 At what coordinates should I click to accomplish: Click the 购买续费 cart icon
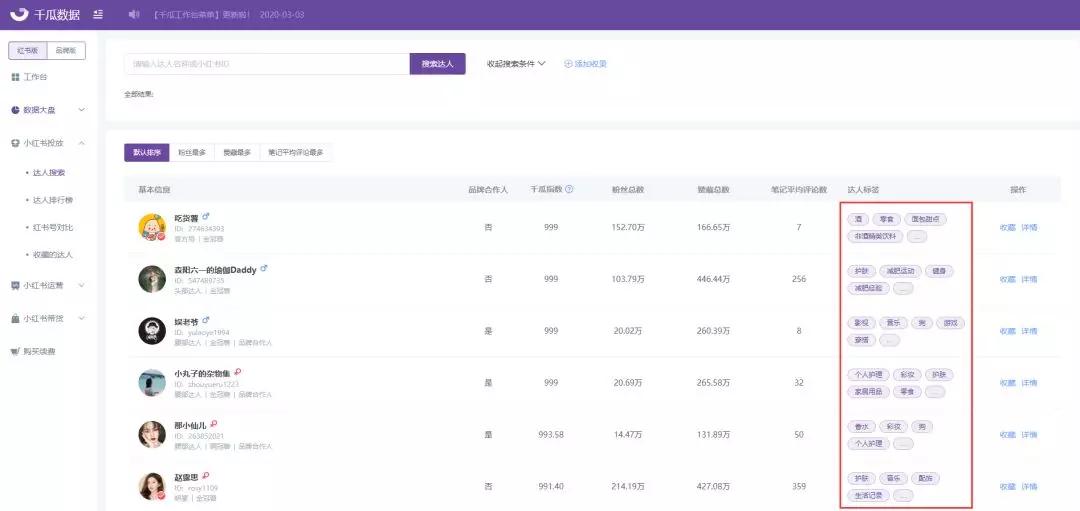pyautogui.click(x=15, y=351)
